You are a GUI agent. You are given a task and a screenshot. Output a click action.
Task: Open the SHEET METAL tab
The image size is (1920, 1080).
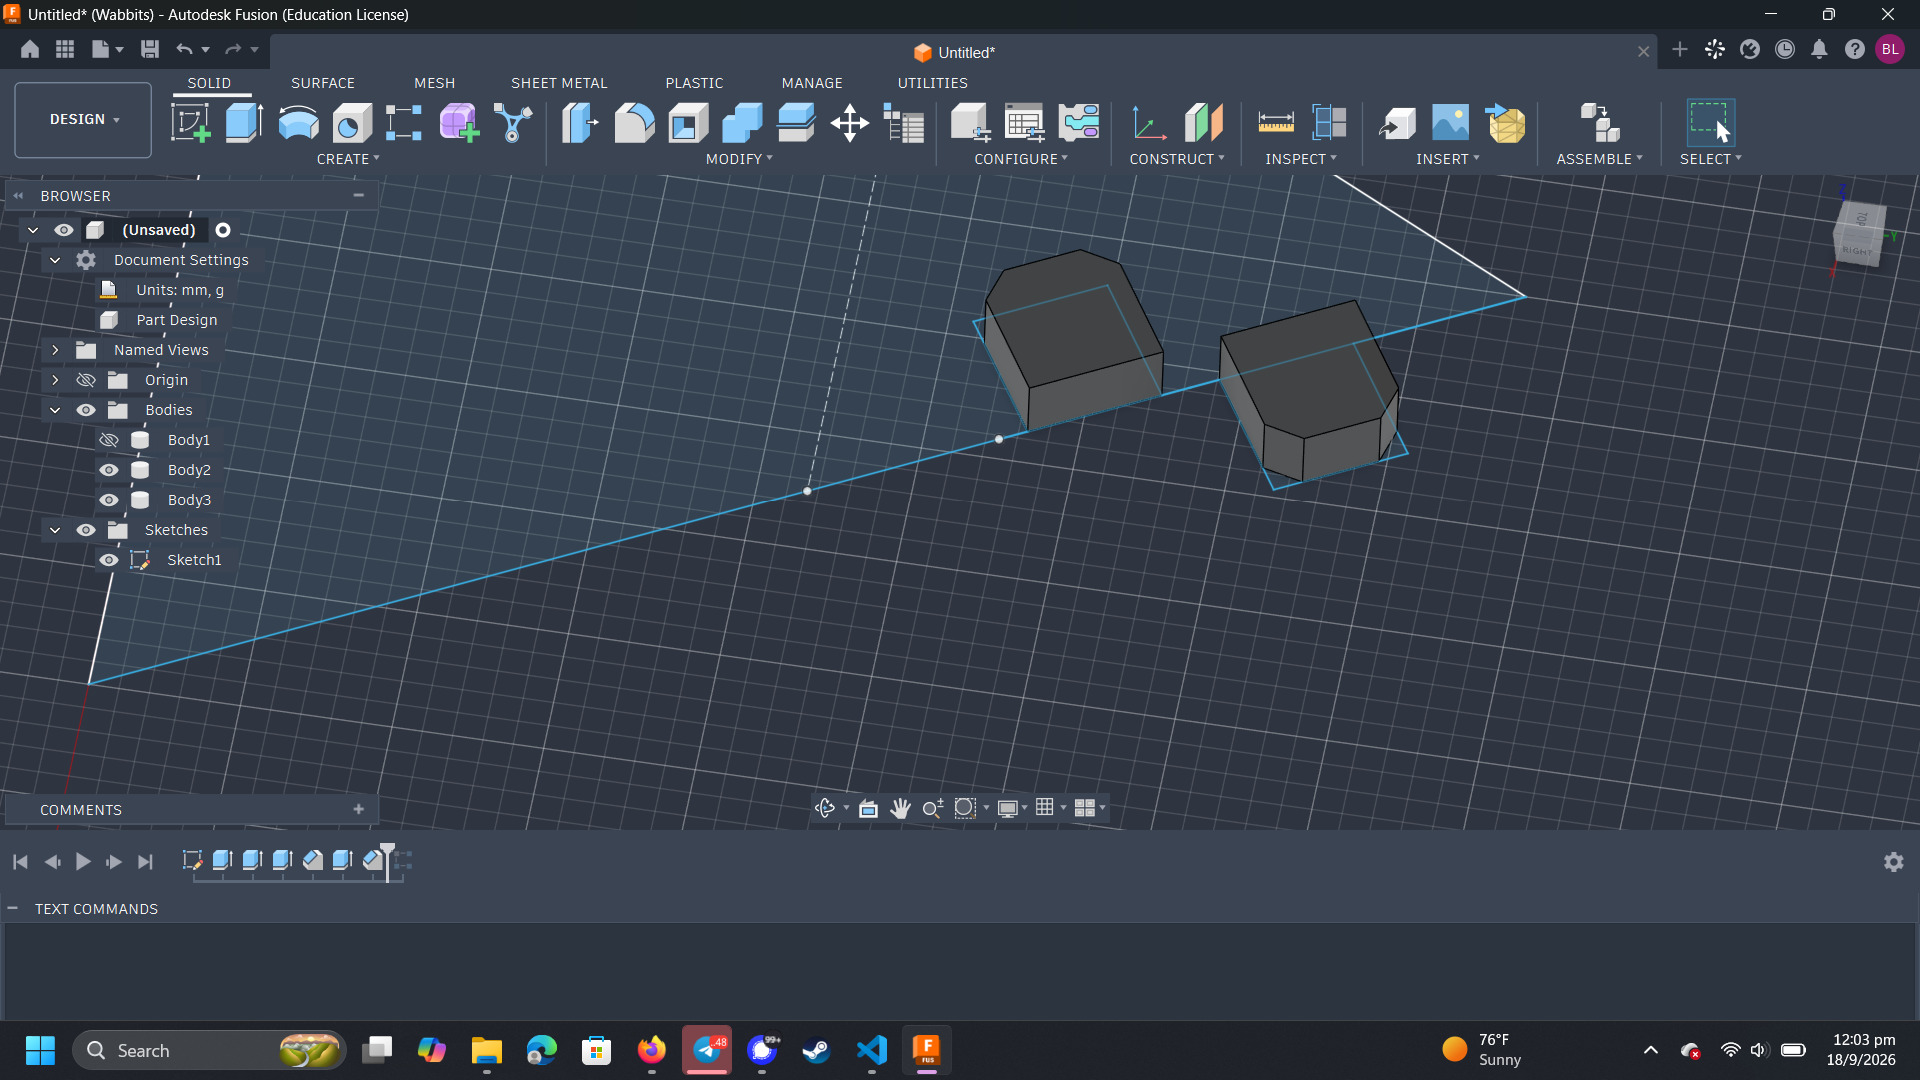[x=559, y=83]
